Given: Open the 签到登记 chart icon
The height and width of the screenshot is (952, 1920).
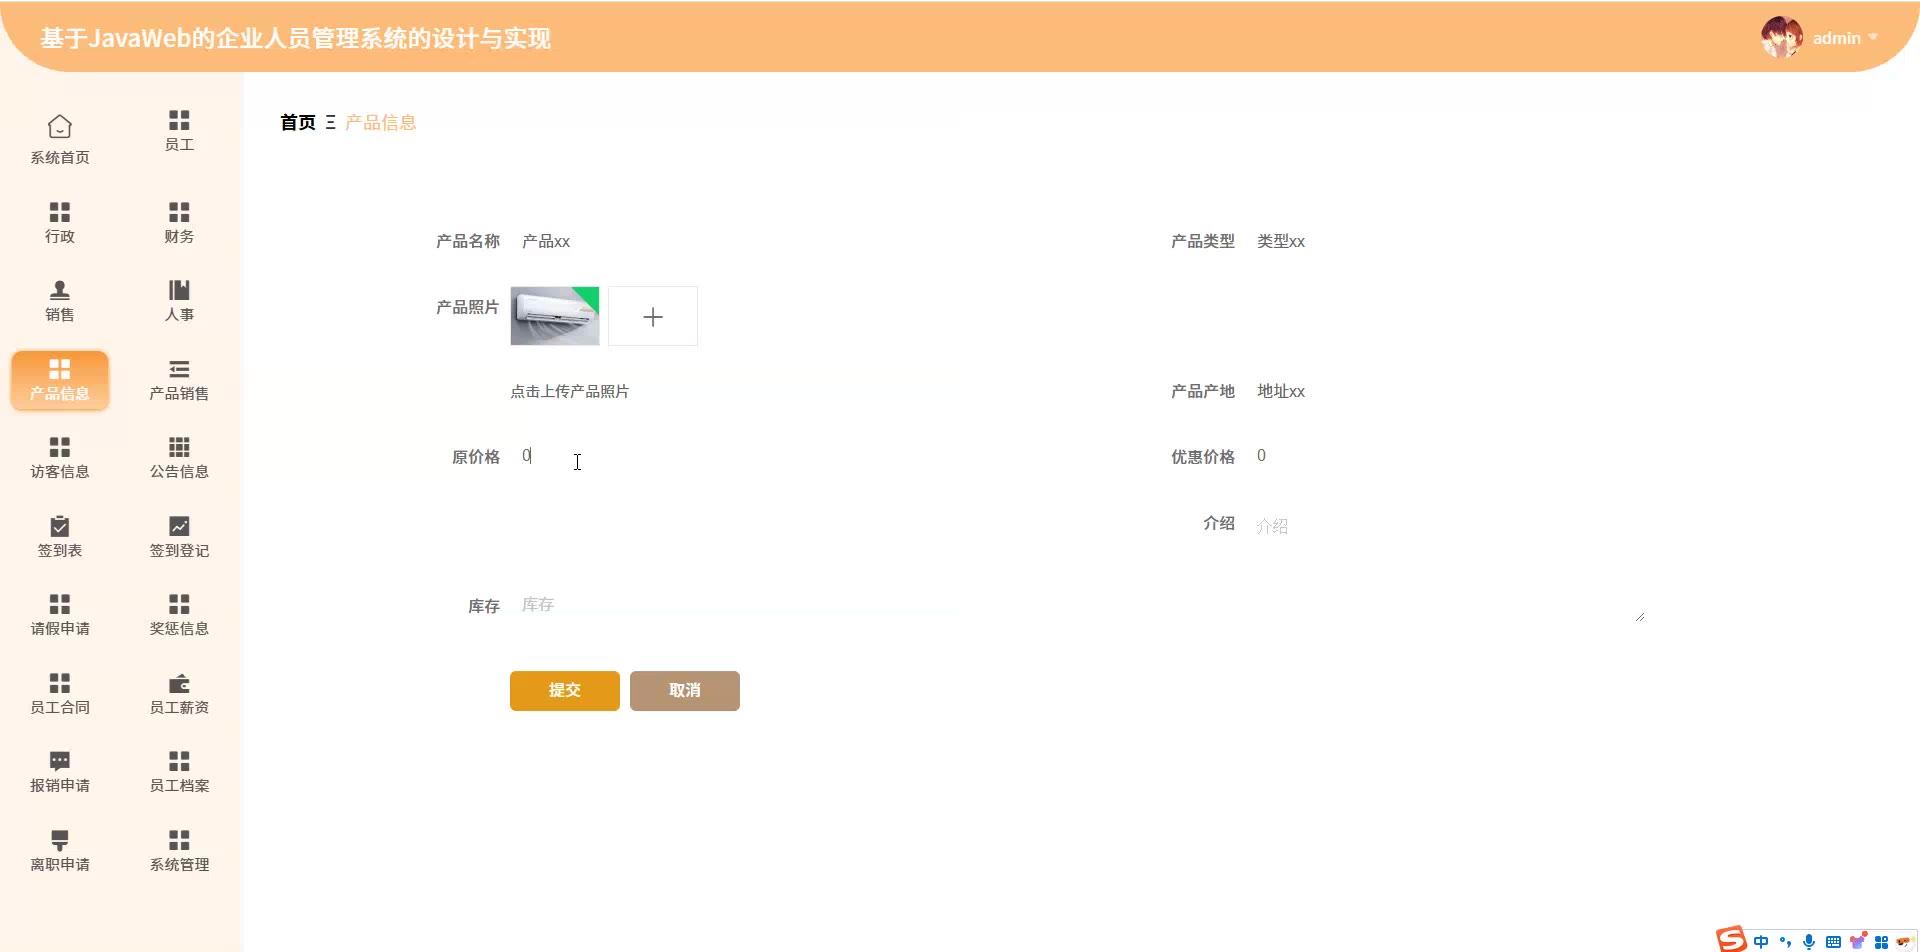Looking at the screenshot, I should pos(179,526).
